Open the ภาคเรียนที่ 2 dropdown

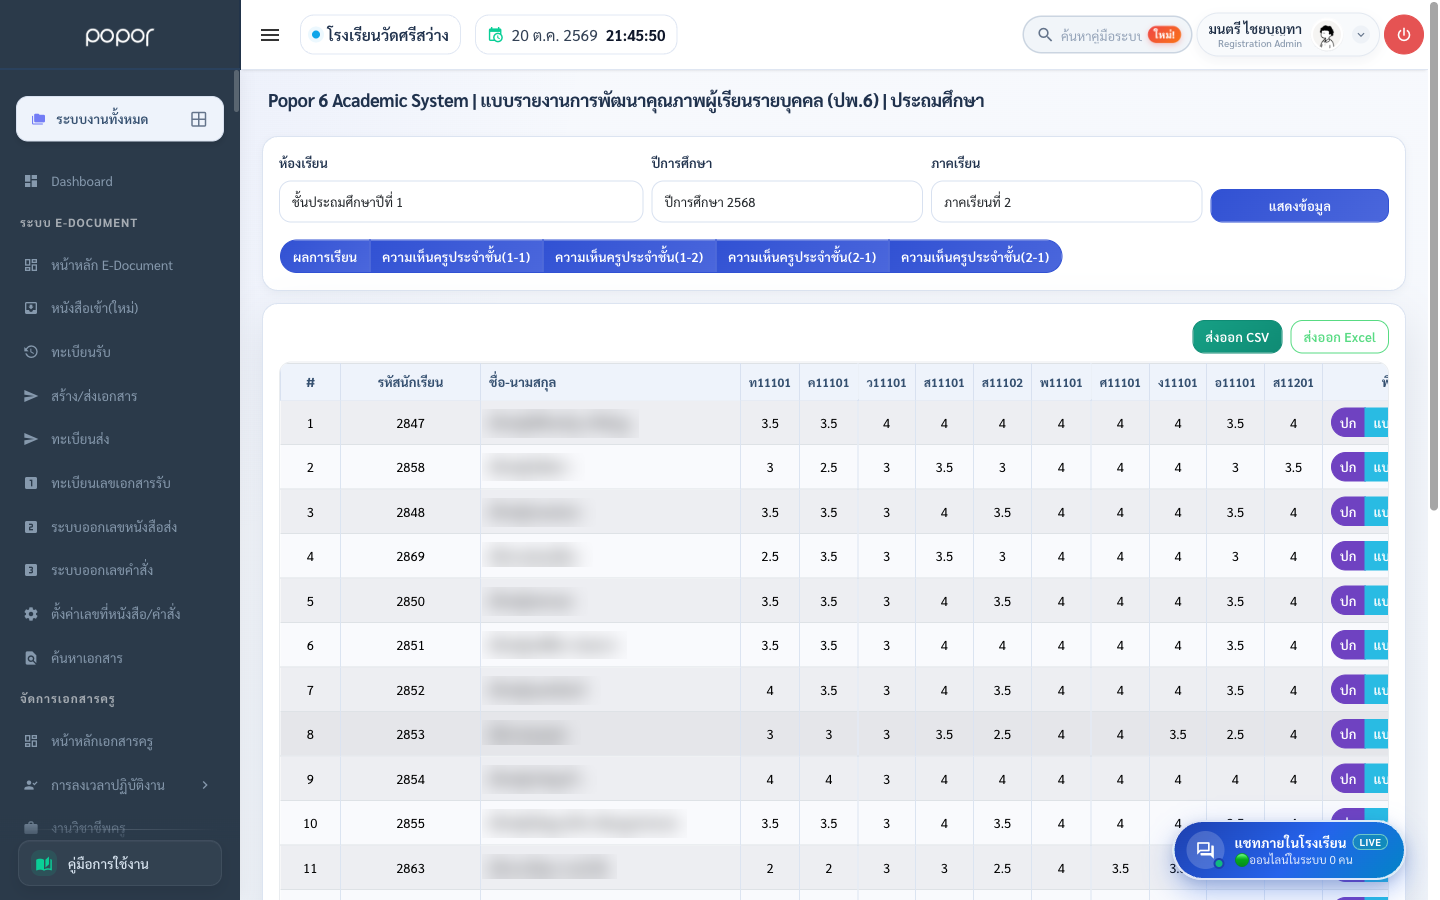(x=1066, y=202)
